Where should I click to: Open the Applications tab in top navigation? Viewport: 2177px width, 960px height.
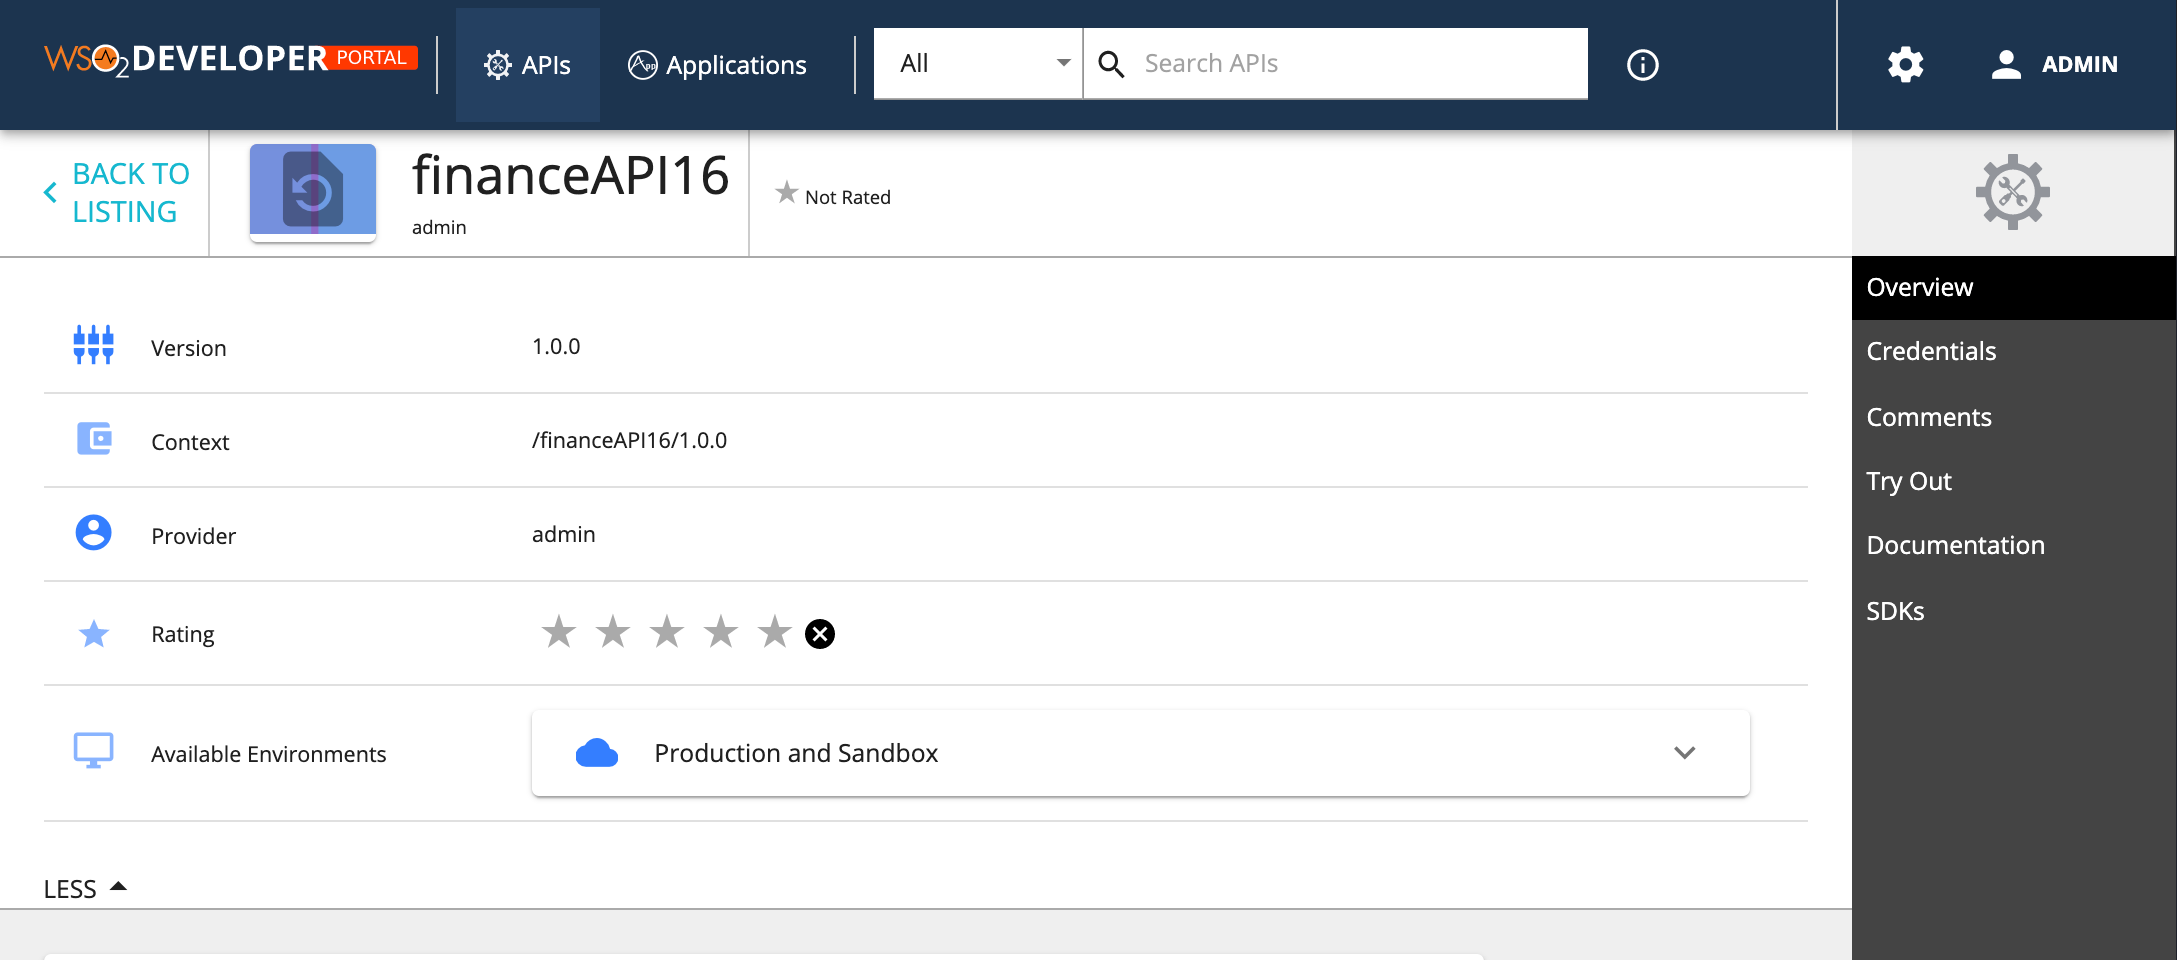717,65
